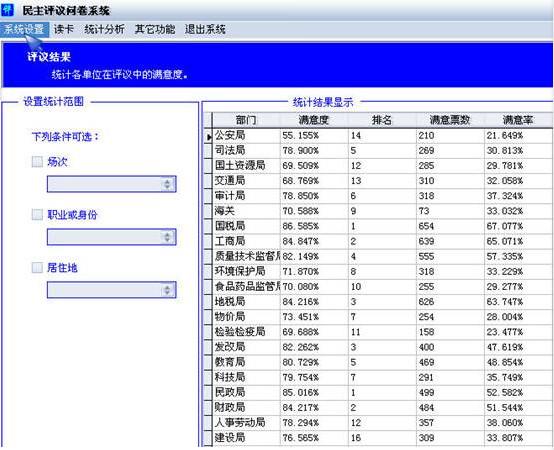Click the 55.155% satisfaction value
This screenshot has height=450, width=554.
300,136
